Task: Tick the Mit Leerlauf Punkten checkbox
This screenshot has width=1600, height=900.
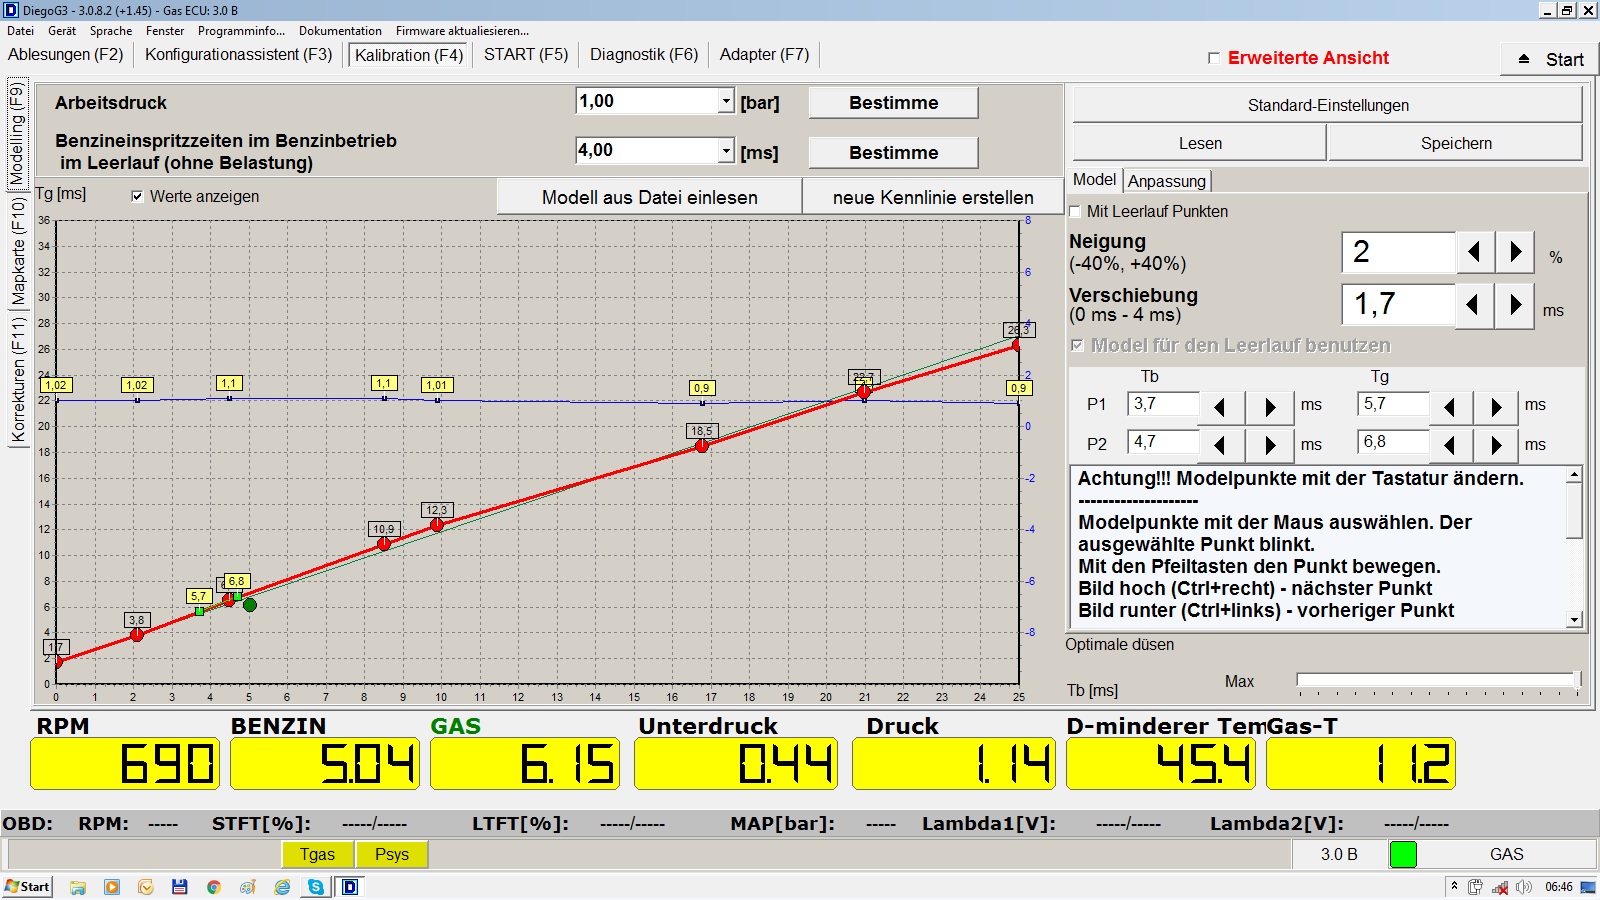Action: [x=1076, y=212]
